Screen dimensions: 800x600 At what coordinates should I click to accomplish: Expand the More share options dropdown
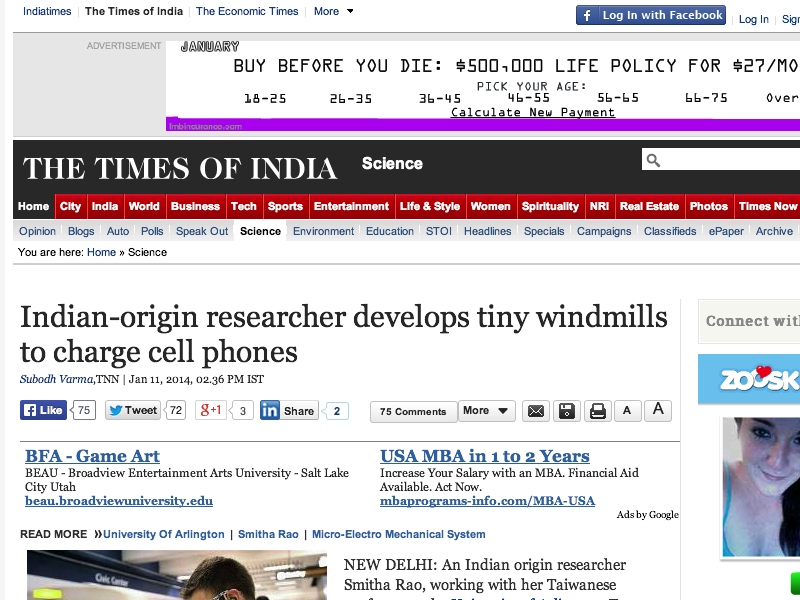pyautogui.click(x=486, y=411)
